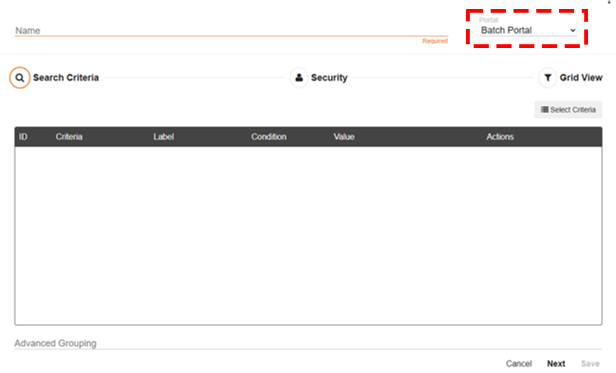
Task: Go to the Grid View step
Action: coord(581,78)
